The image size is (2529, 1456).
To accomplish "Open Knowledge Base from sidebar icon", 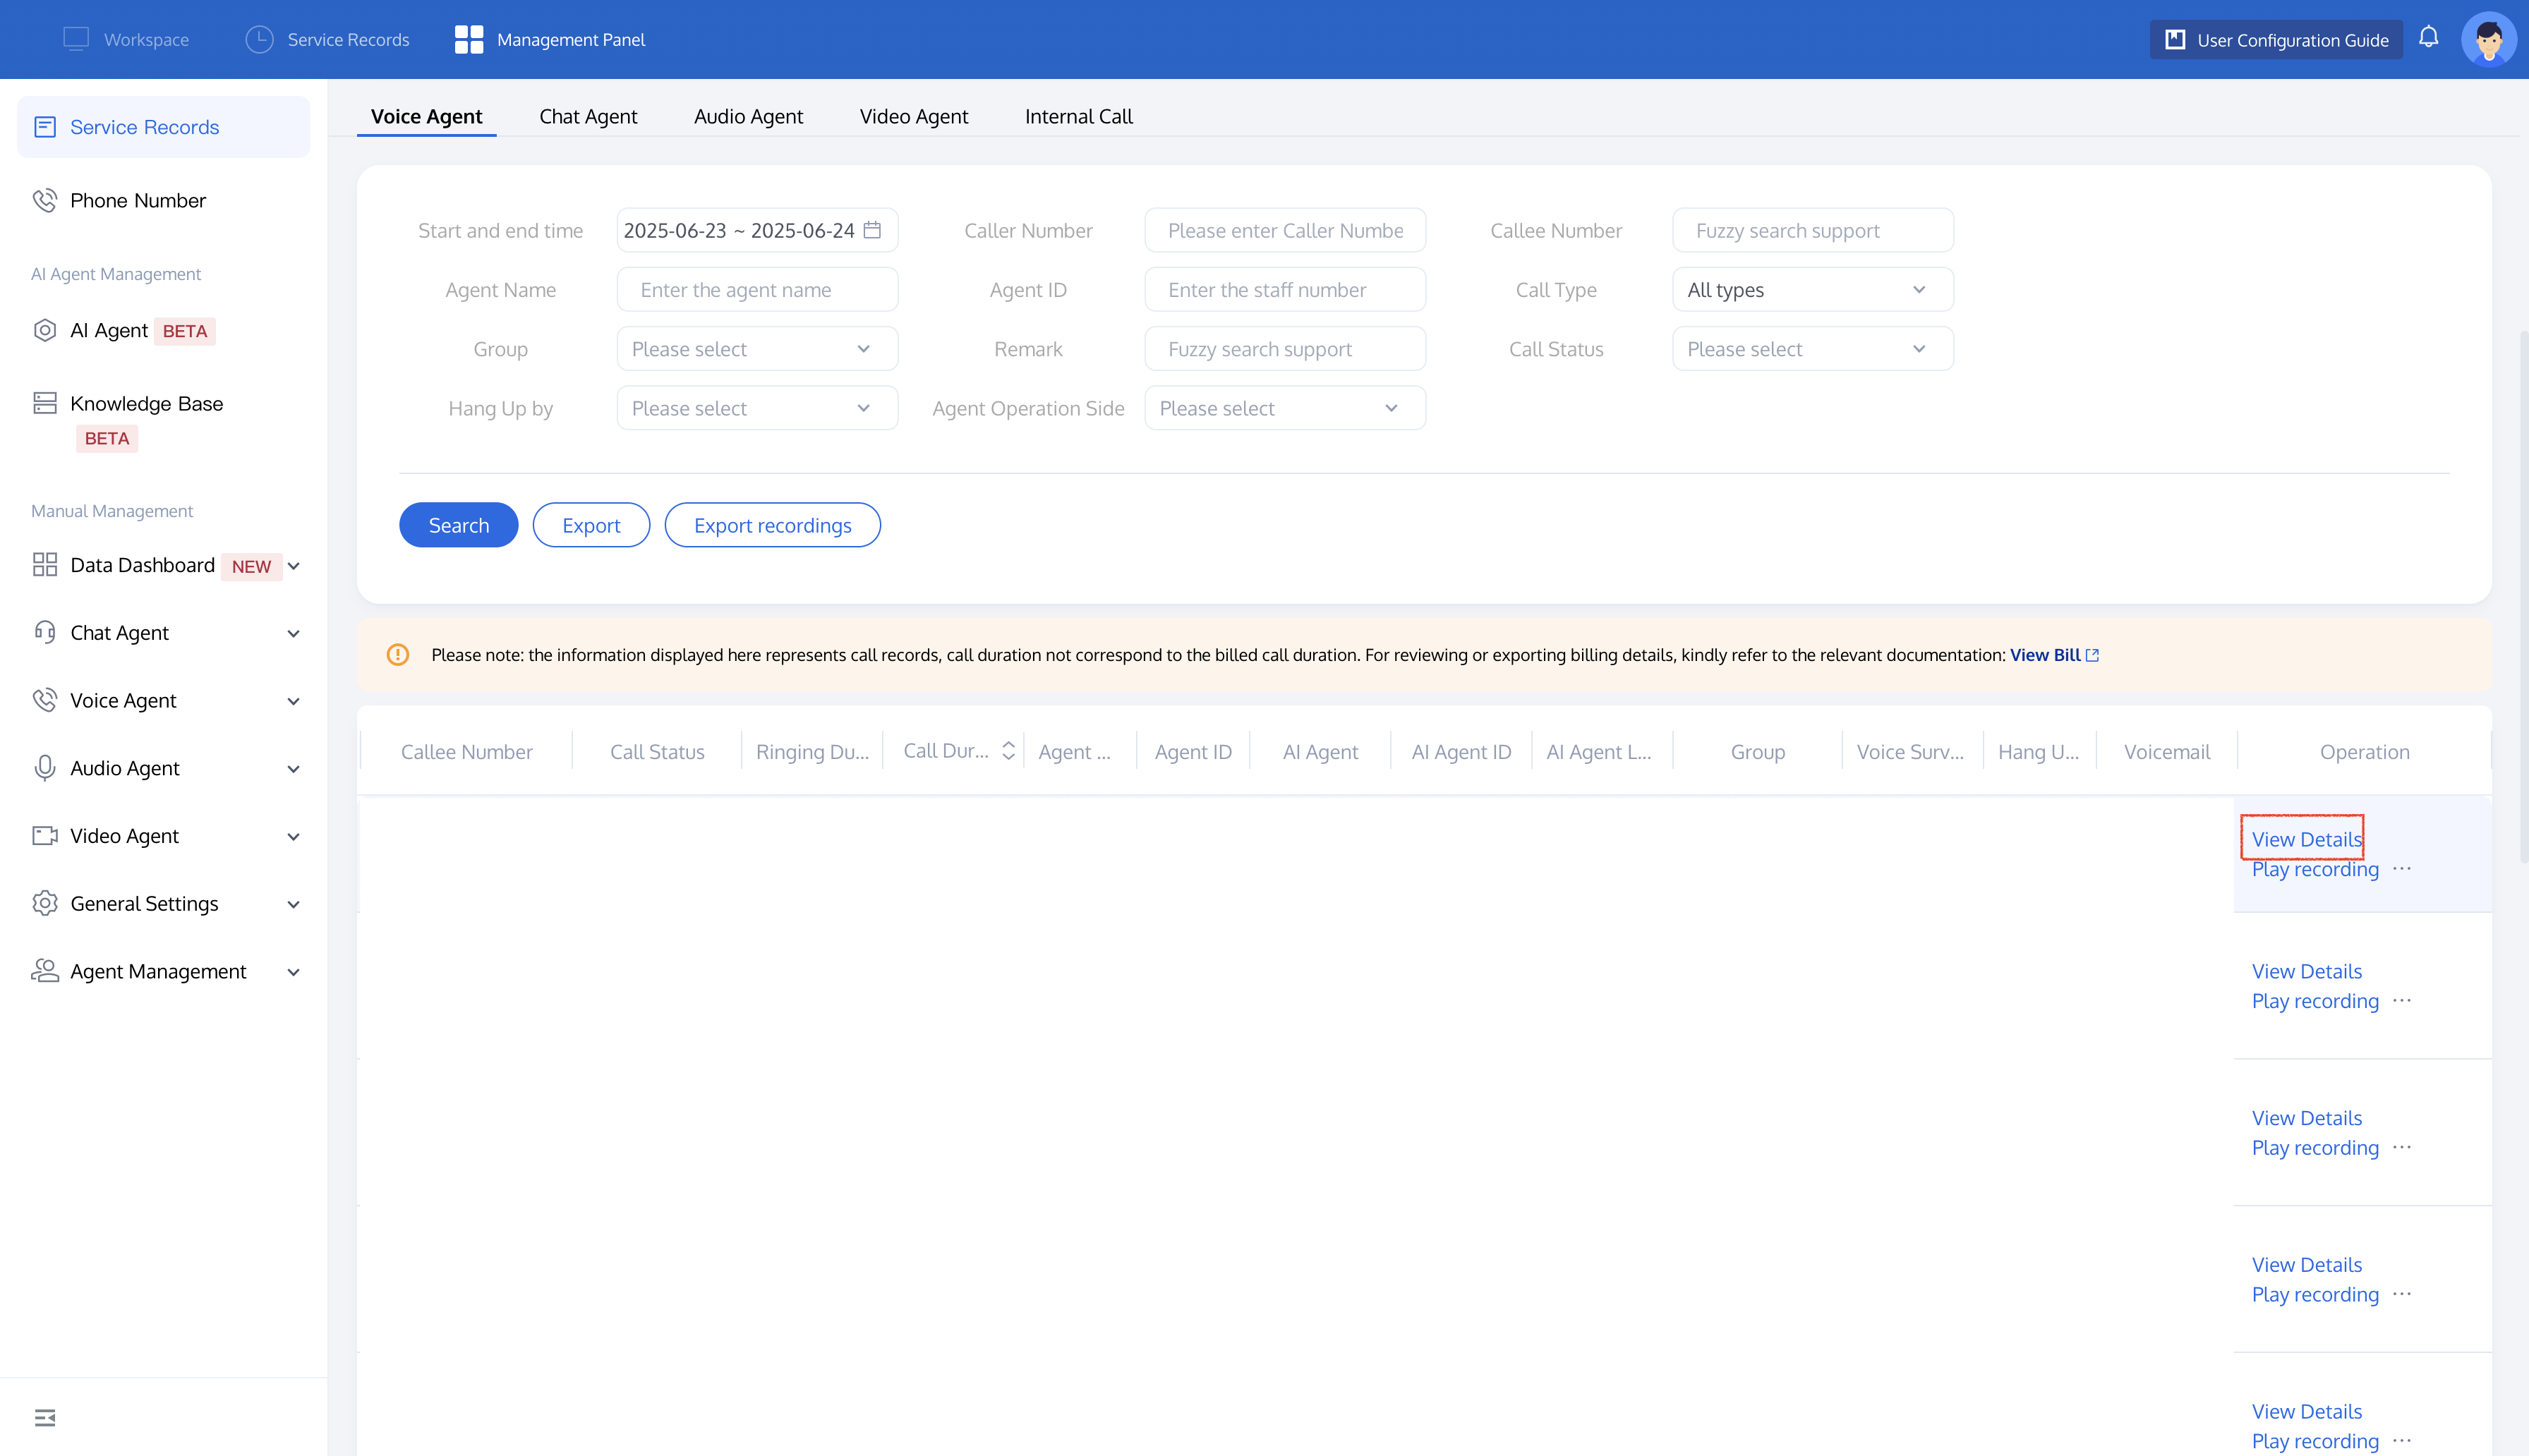I will click(45, 403).
